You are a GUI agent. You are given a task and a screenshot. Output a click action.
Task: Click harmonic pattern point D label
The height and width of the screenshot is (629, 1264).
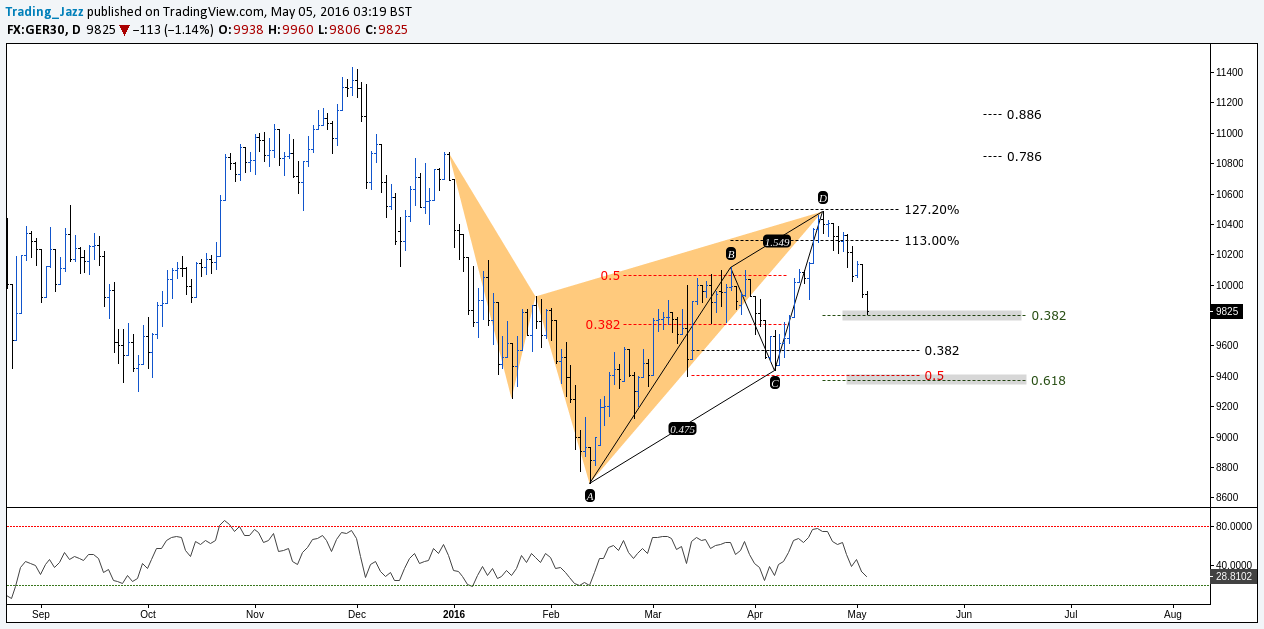click(822, 197)
